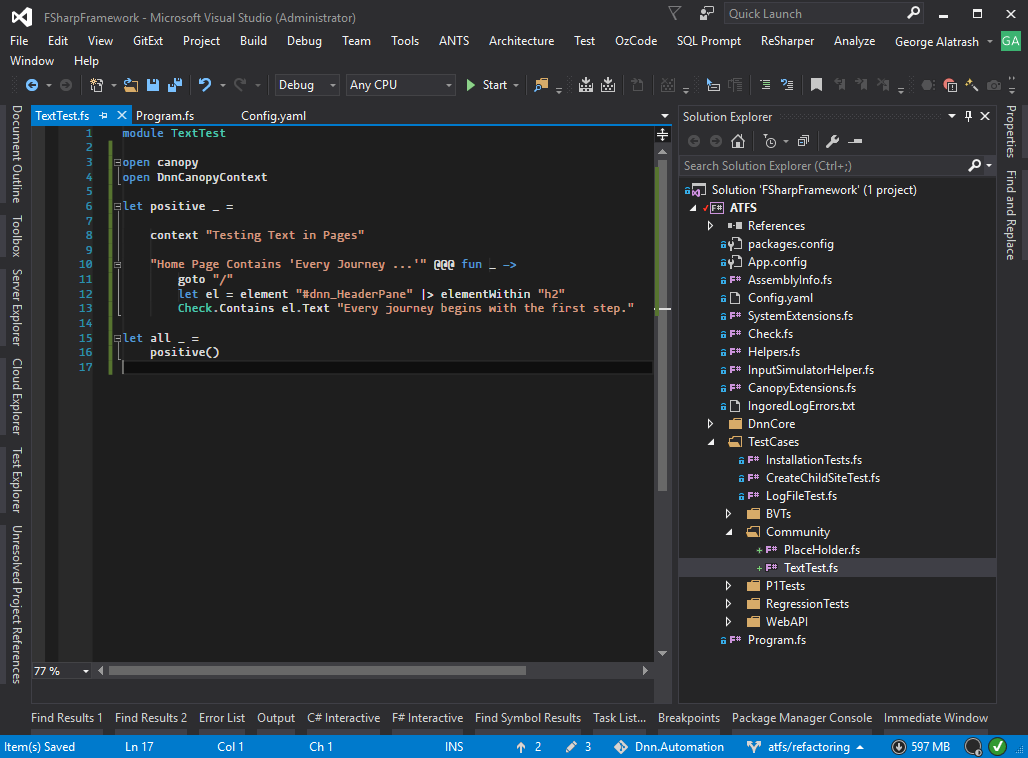
Task: Click the split editor handle above the scrollbar
Action: (663, 134)
